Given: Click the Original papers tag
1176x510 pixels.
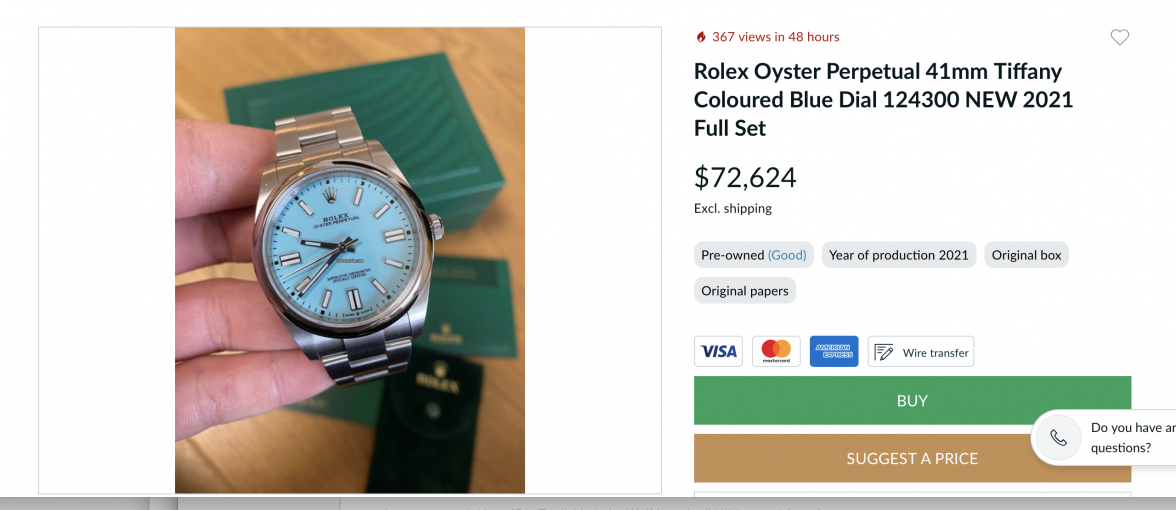Looking at the screenshot, I should pos(745,290).
